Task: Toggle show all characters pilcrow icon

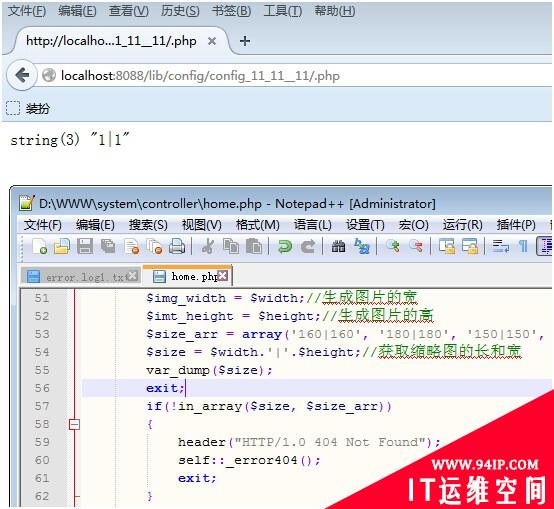Action: [523, 246]
